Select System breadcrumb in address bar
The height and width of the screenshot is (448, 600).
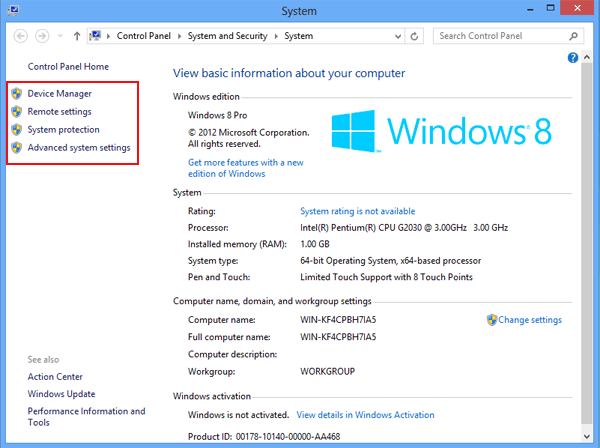[x=298, y=36]
